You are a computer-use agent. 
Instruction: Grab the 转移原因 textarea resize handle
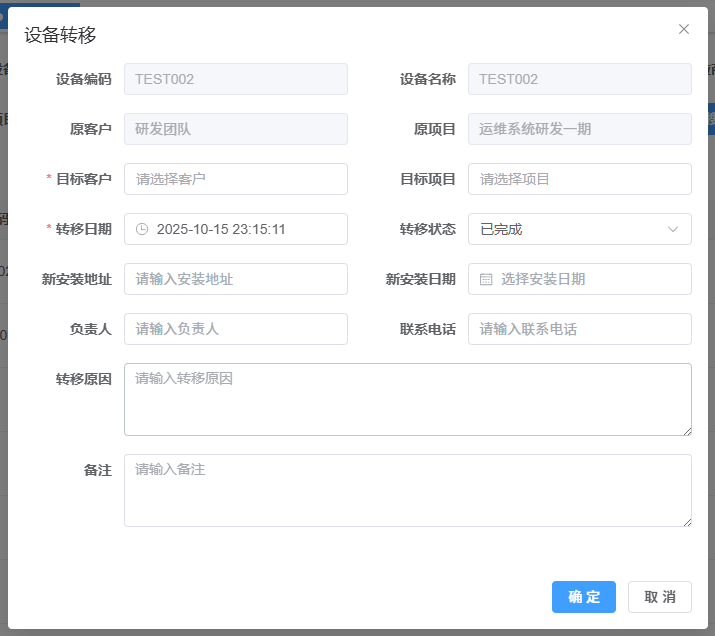686,430
